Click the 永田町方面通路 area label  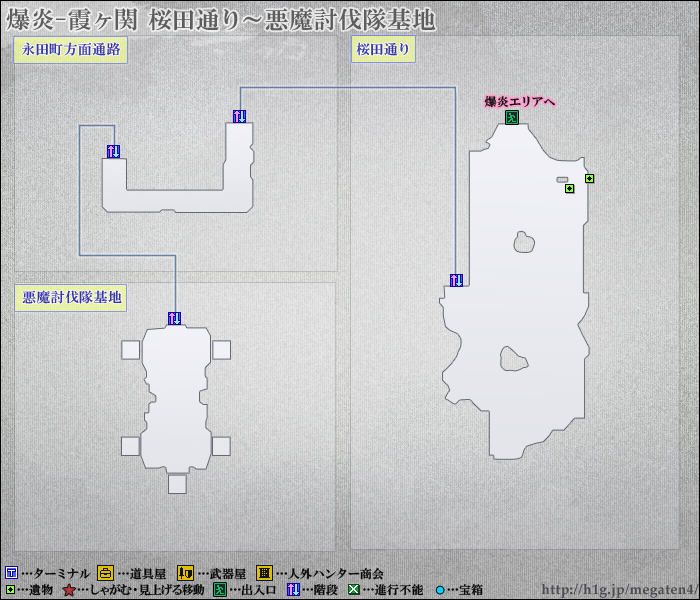click(x=70, y=50)
